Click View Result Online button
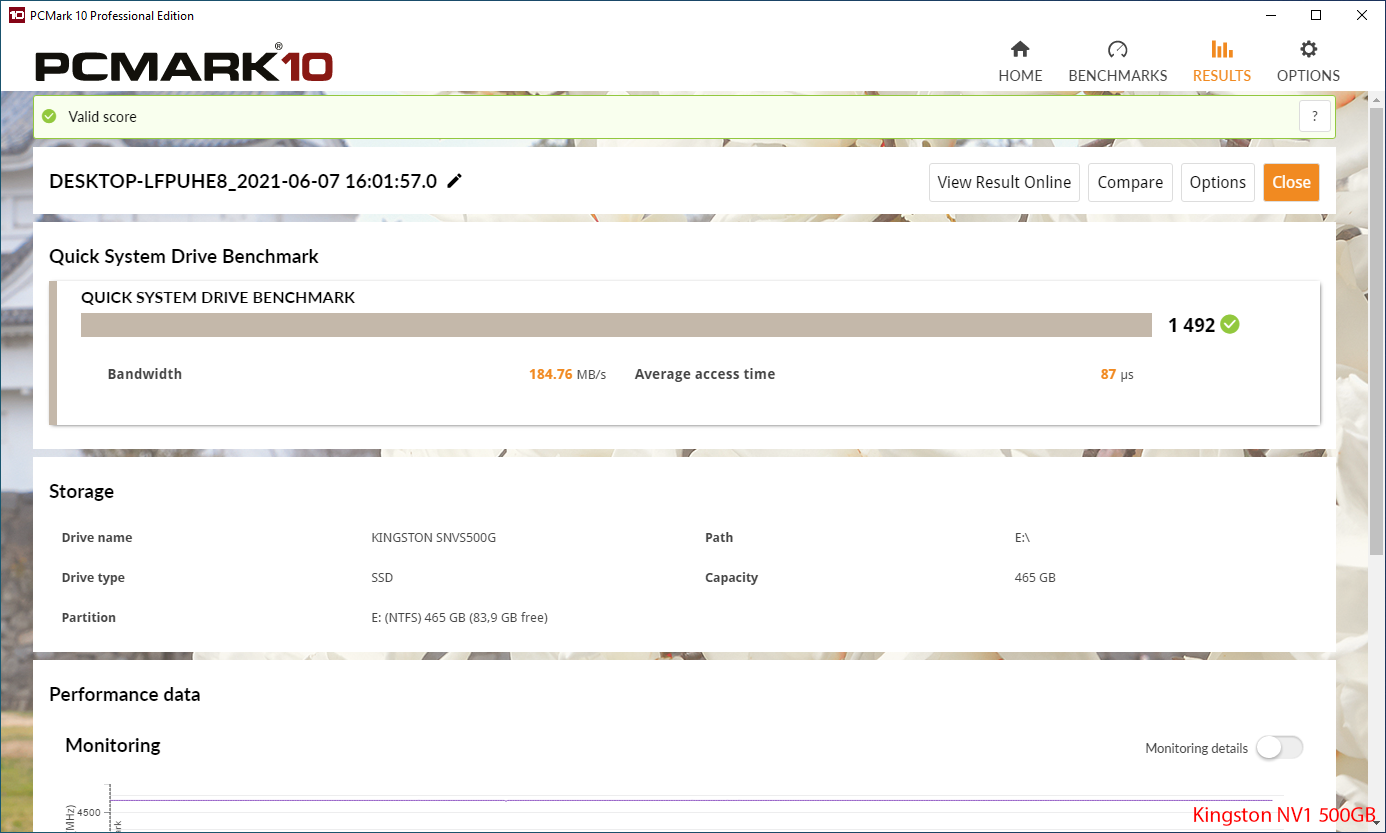1386x833 pixels. coord(1004,182)
